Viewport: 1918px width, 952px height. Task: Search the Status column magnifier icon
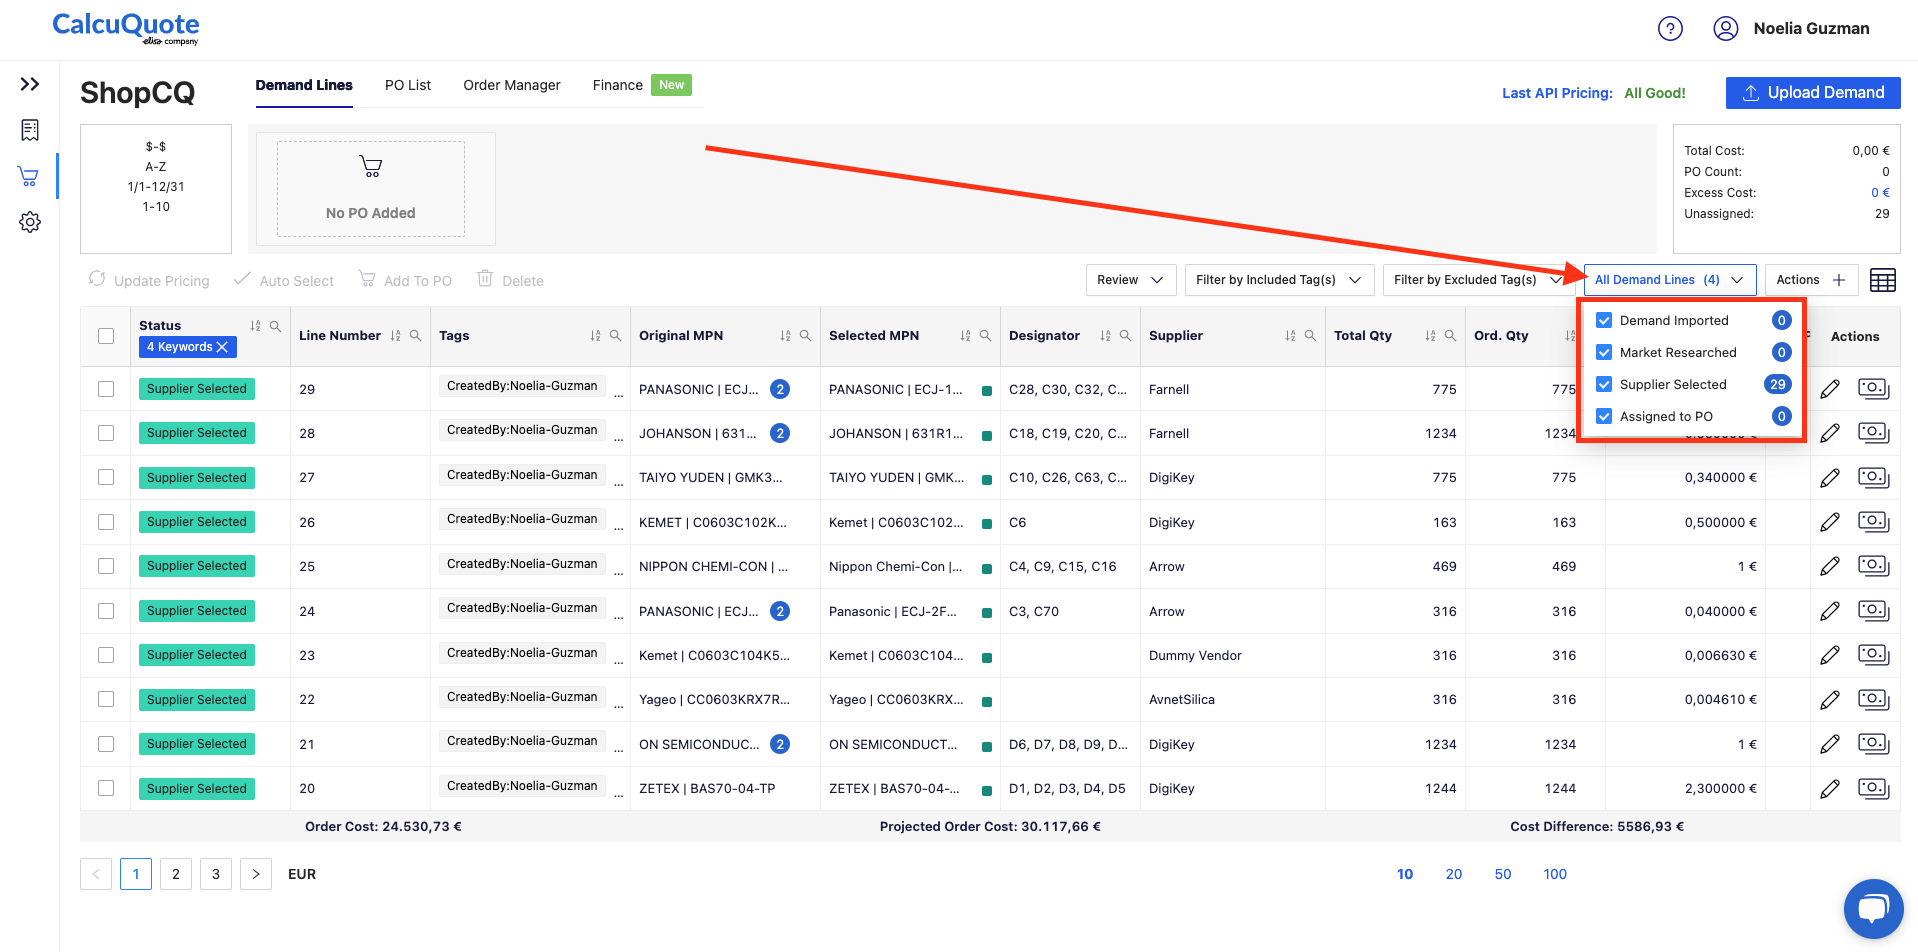[x=275, y=326]
